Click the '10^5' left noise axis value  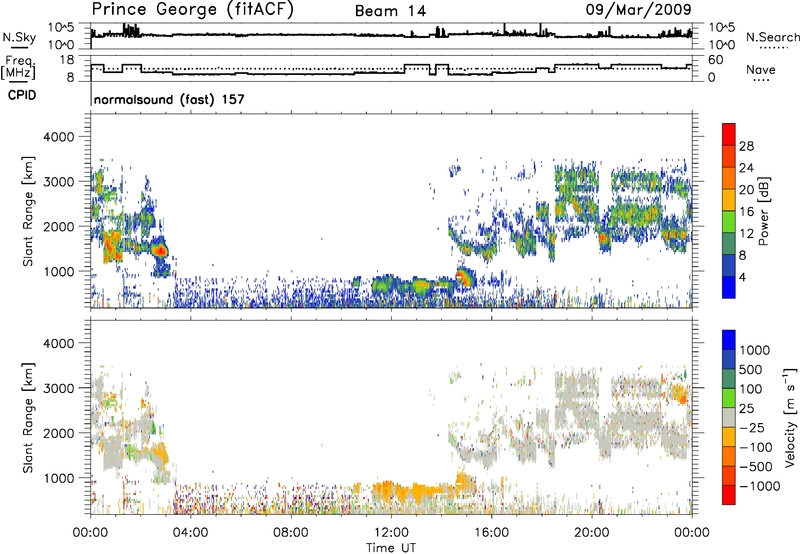tap(61, 27)
